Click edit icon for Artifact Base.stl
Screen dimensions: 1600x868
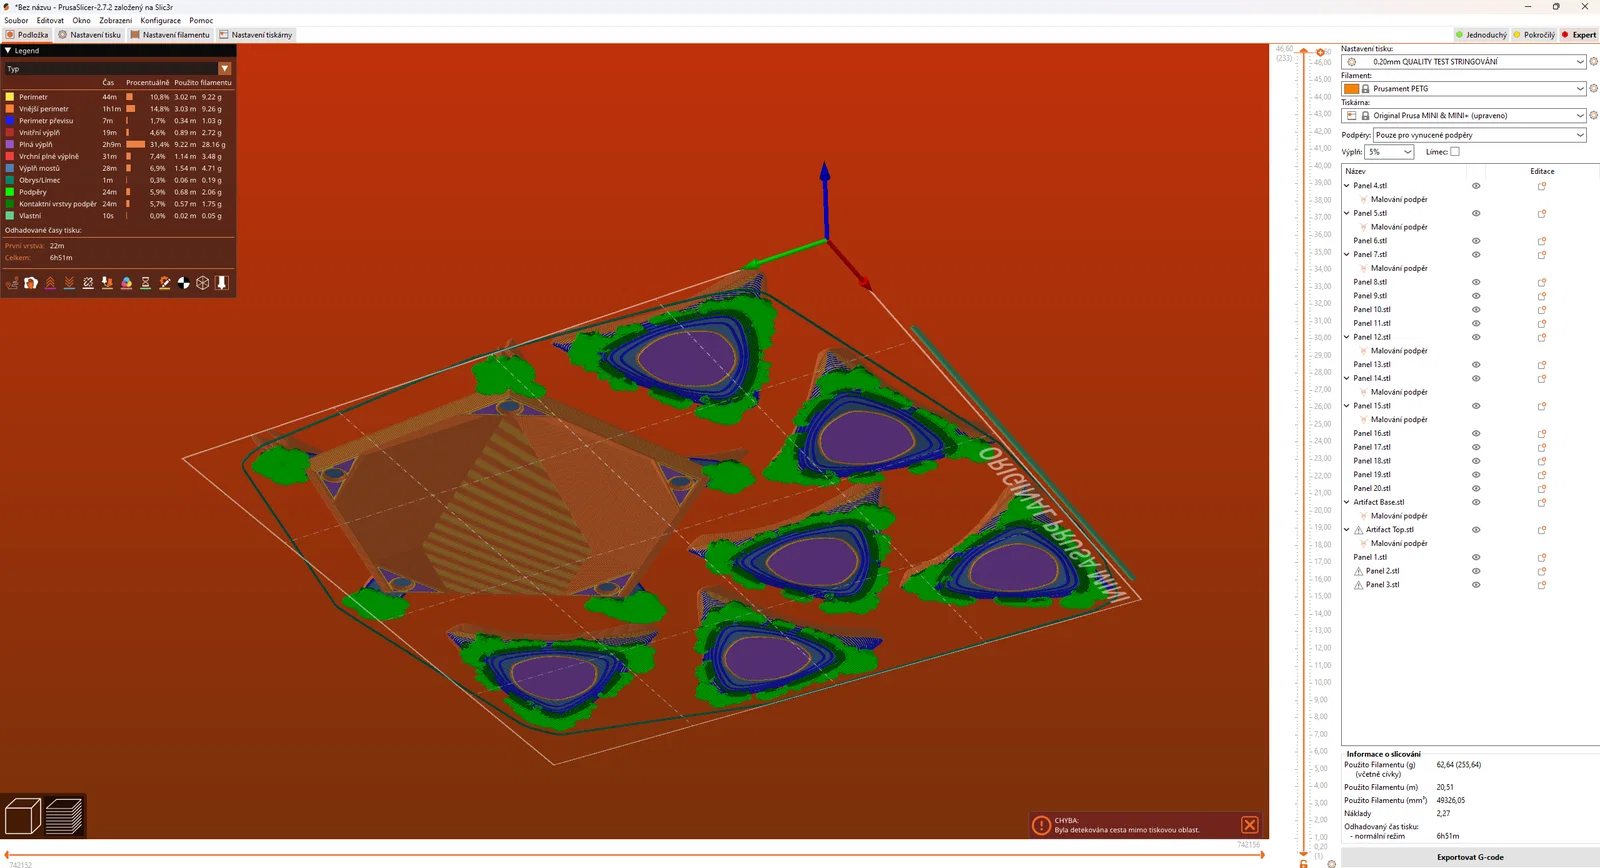1542,503
